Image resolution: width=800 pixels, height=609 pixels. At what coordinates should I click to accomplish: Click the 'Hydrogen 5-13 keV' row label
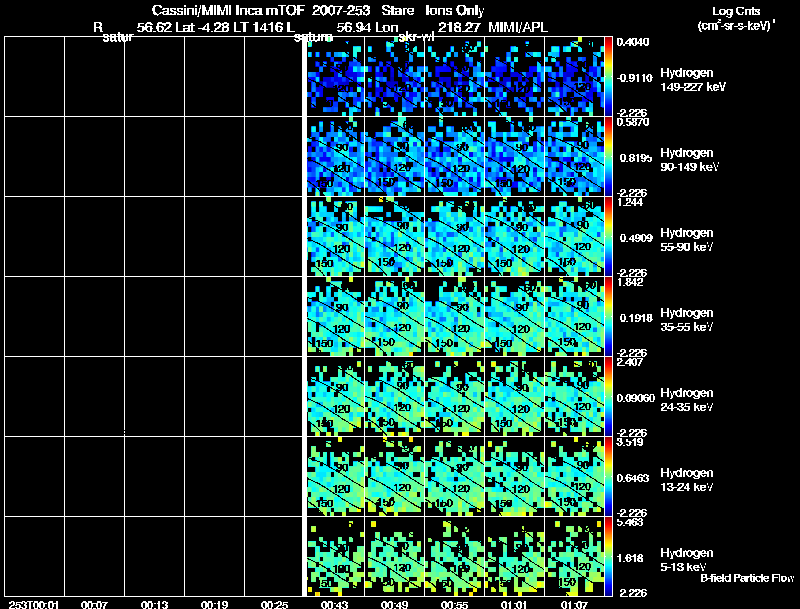(687, 560)
